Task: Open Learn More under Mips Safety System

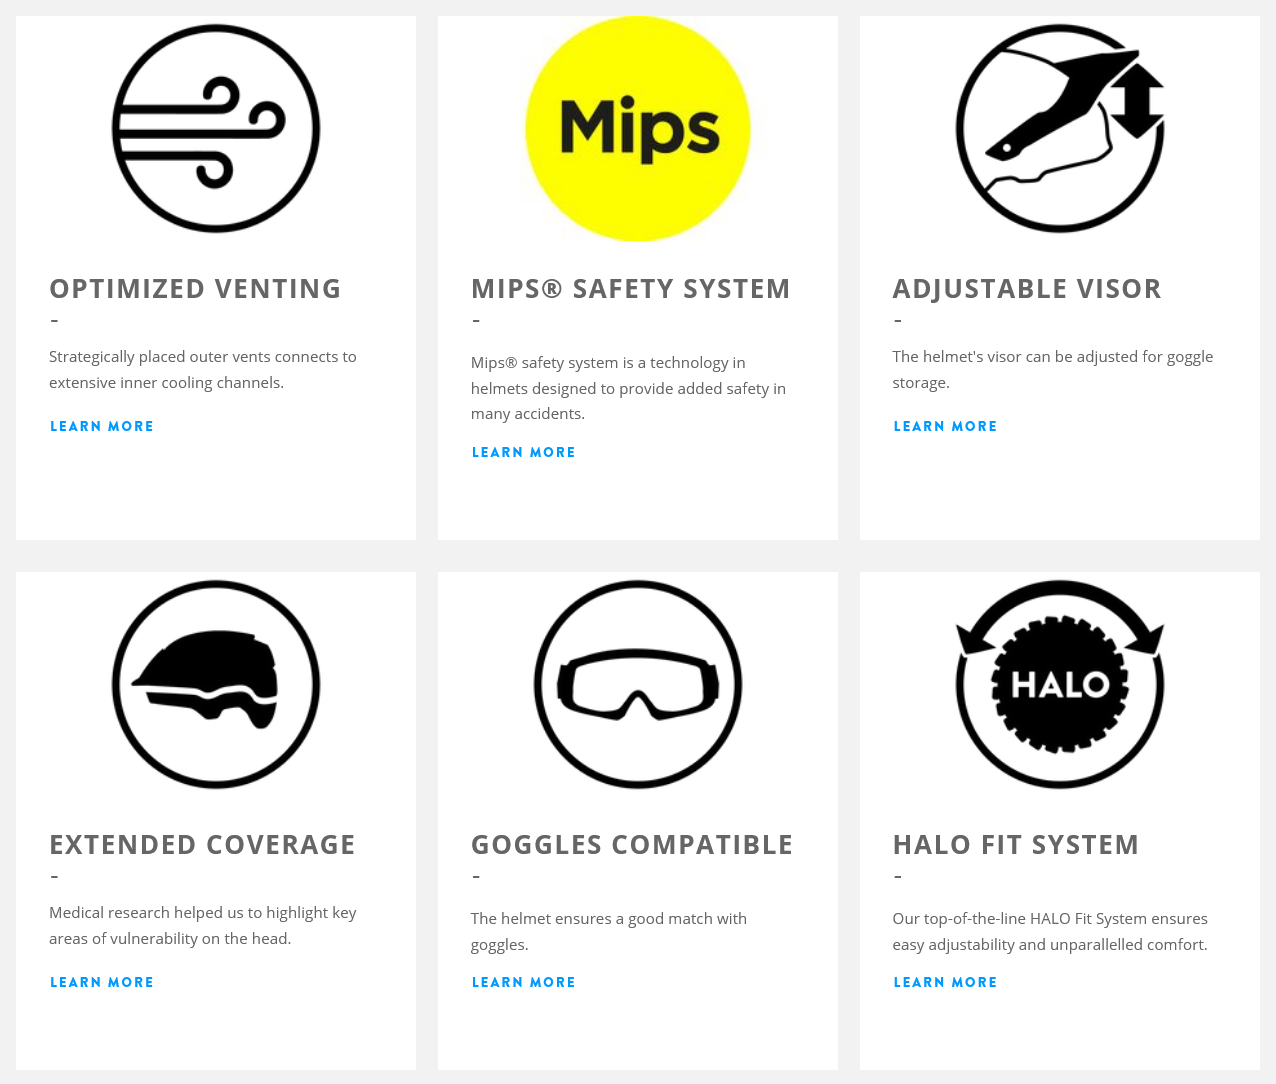Action: point(524,452)
